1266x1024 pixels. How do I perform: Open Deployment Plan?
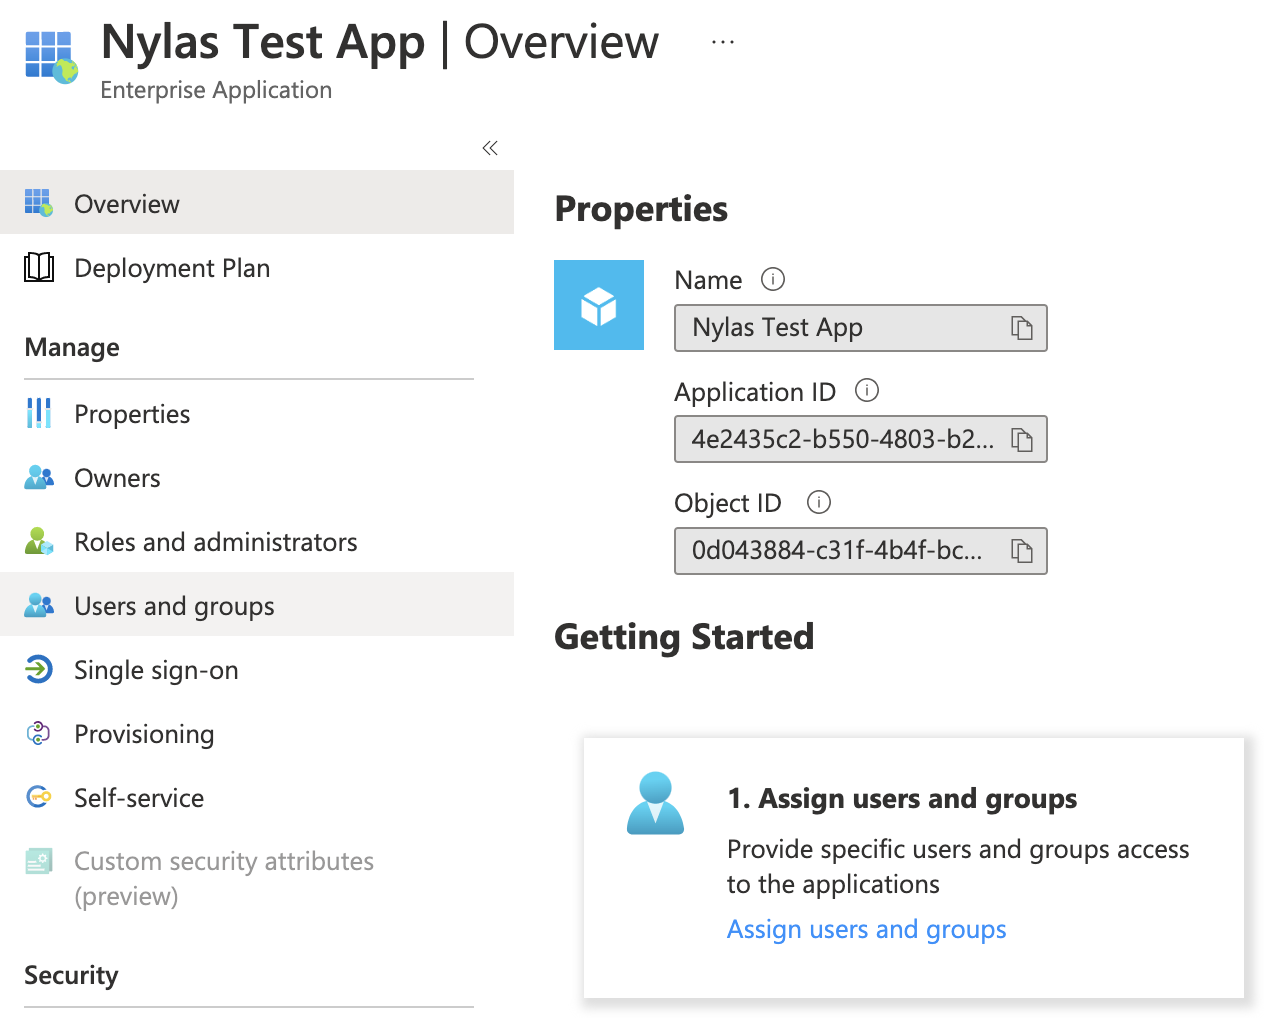pyautogui.click(x=257, y=268)
